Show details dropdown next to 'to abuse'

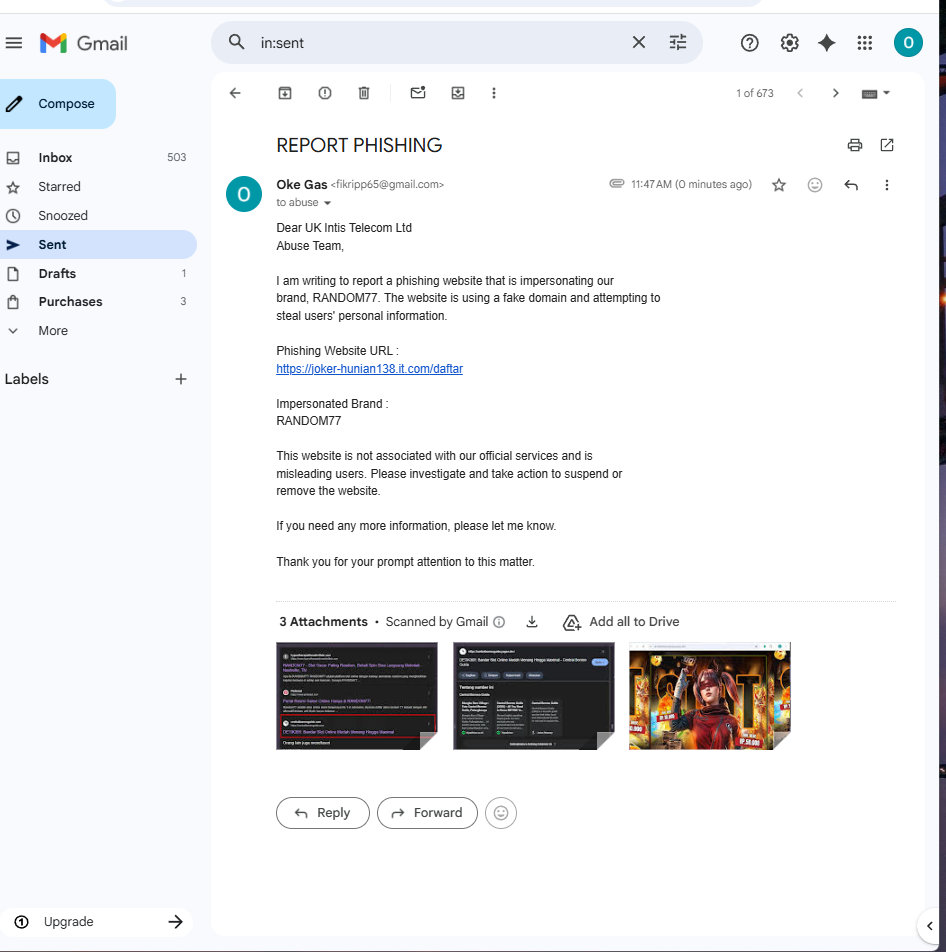coord(327,203)
